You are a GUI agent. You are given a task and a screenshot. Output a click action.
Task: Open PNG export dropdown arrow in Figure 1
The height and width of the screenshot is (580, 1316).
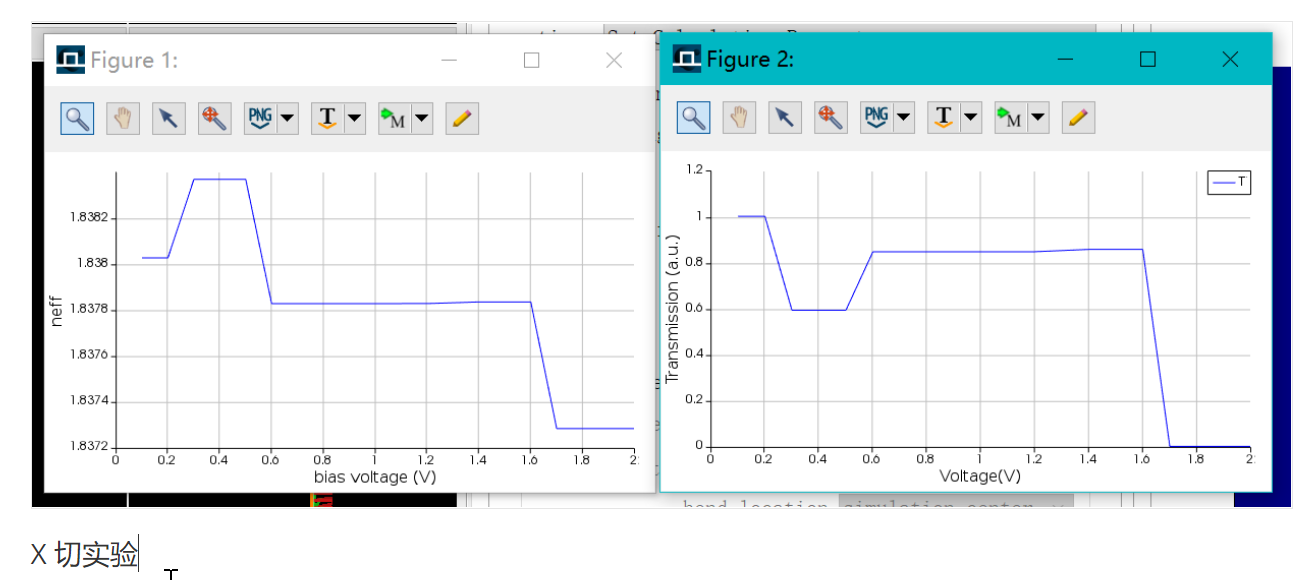coord(288,118)
